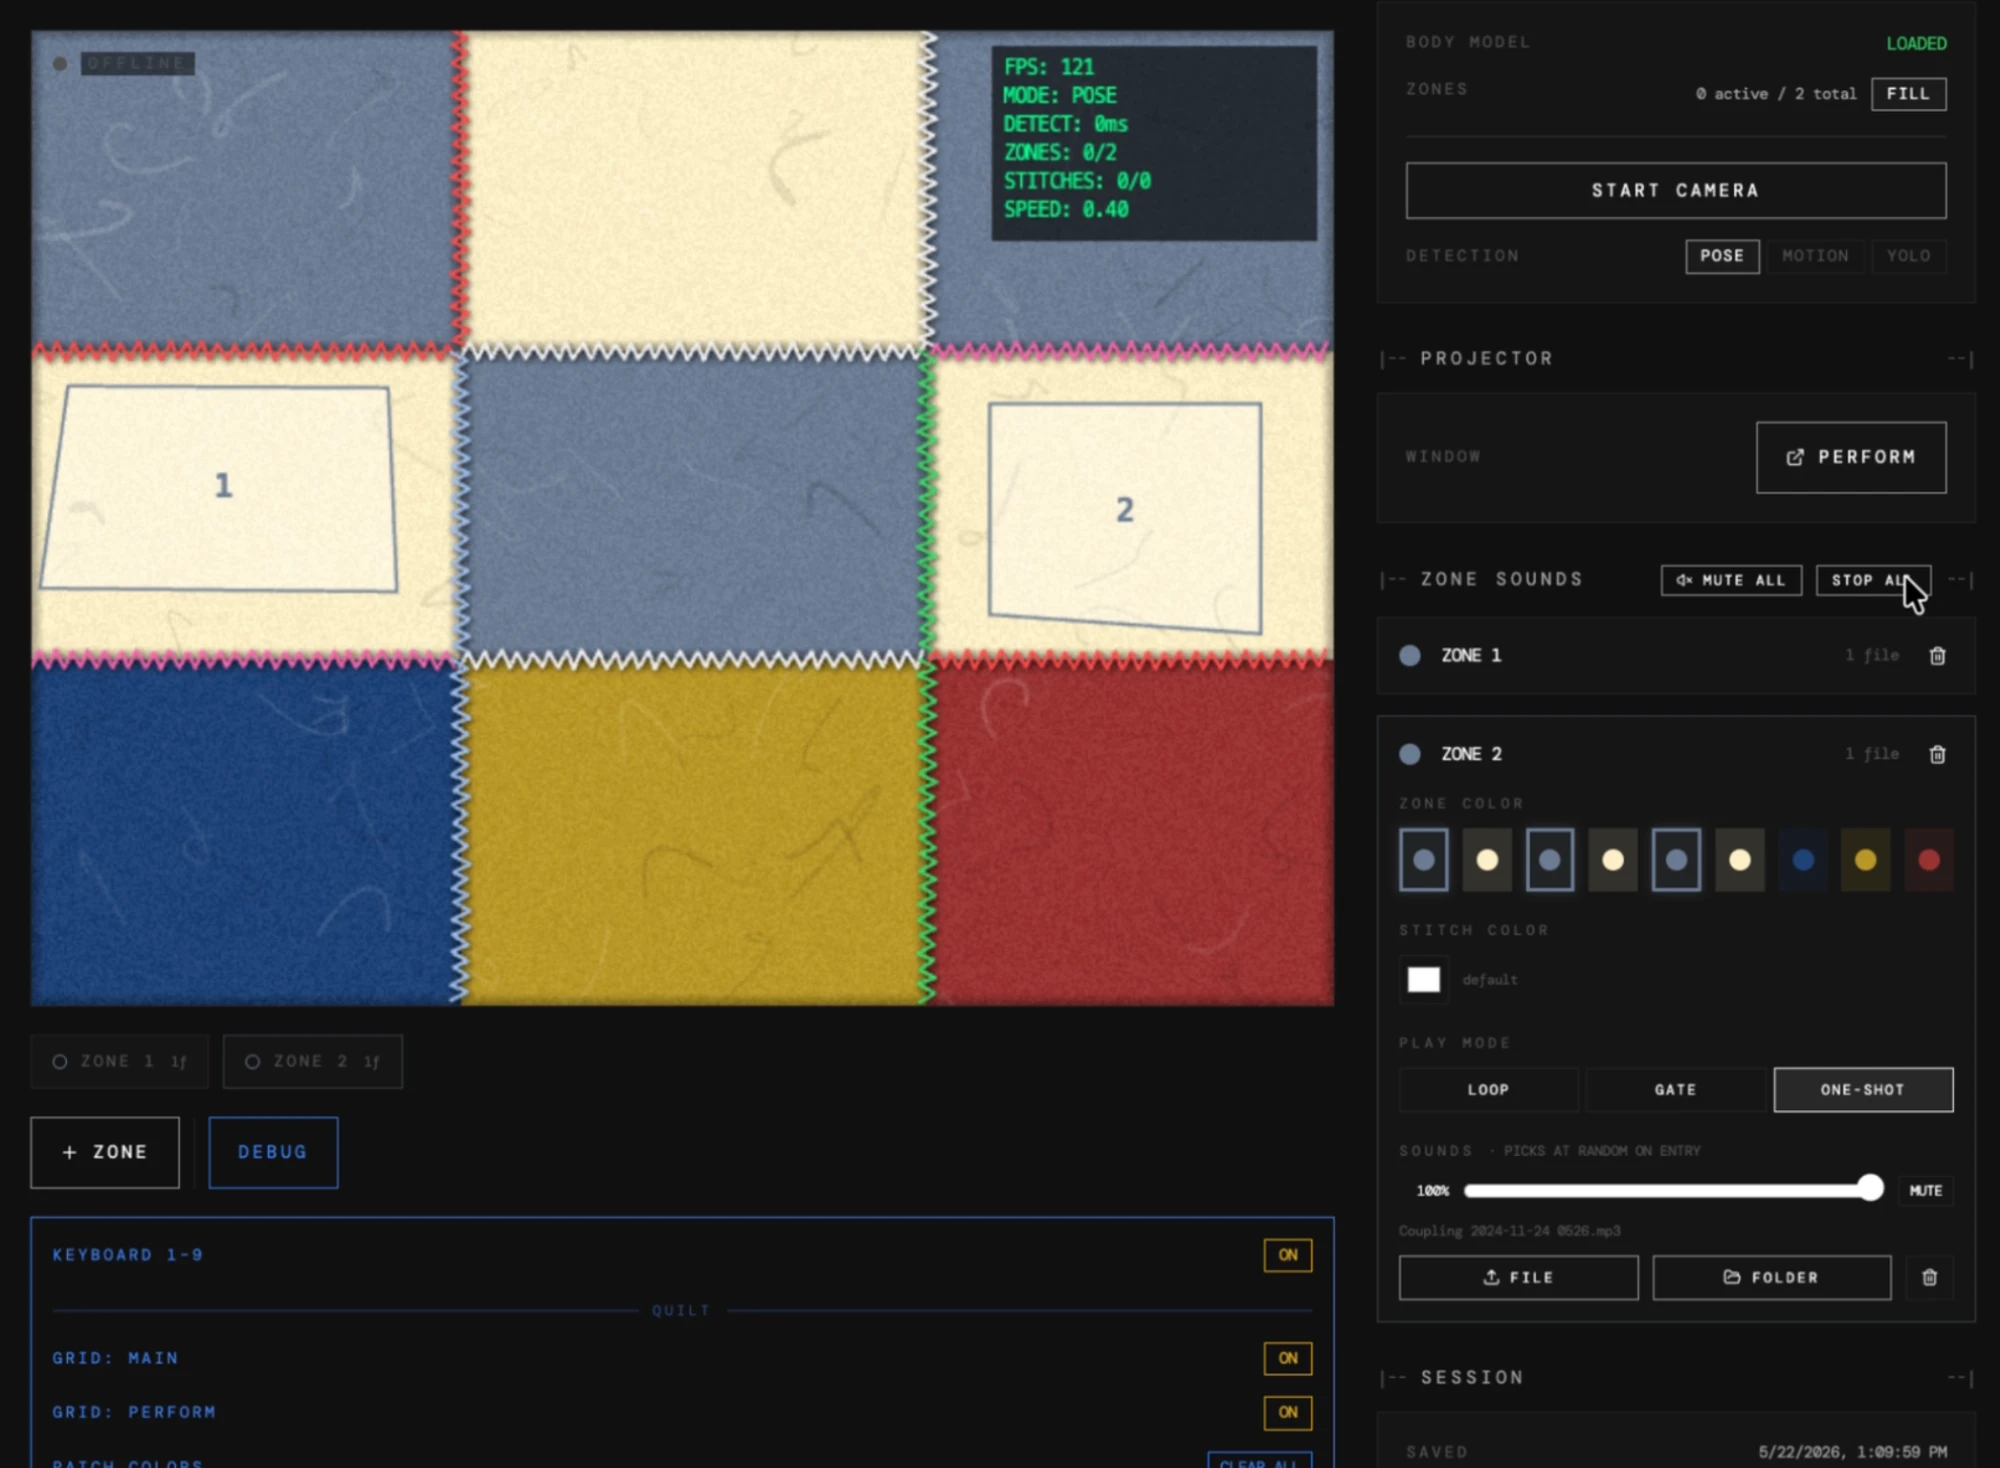2000x1468 pixels.
Task: Click the FILL zones button
Action: point(1908,94)
